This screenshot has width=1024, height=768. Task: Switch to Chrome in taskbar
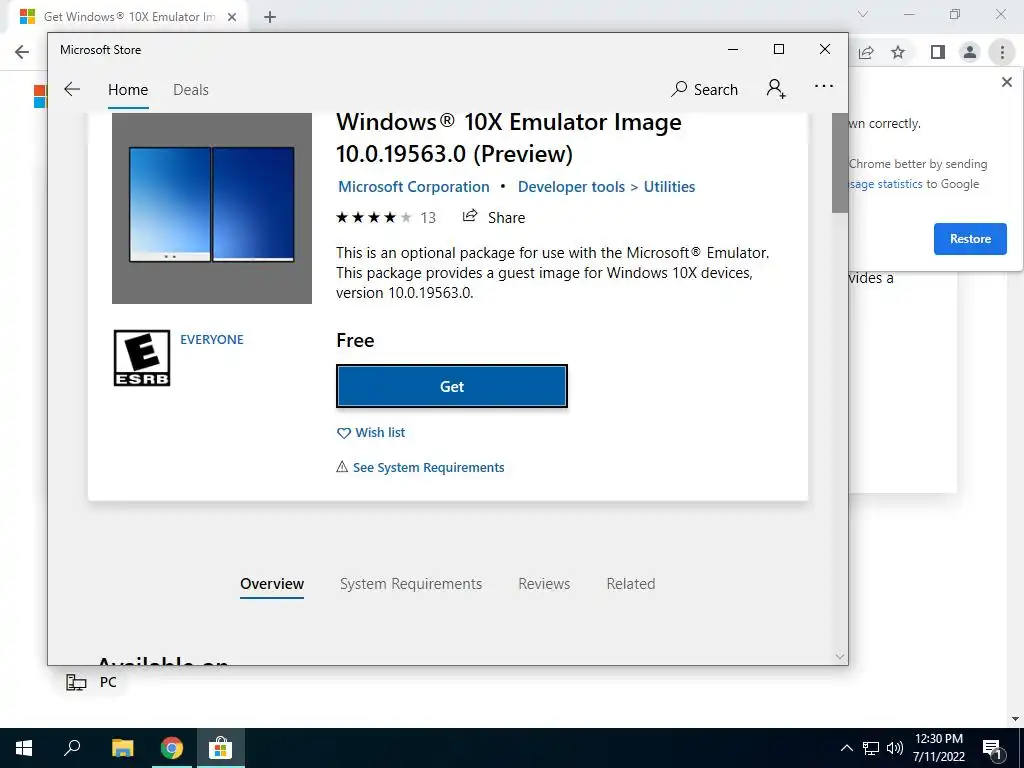click(172, 748)
